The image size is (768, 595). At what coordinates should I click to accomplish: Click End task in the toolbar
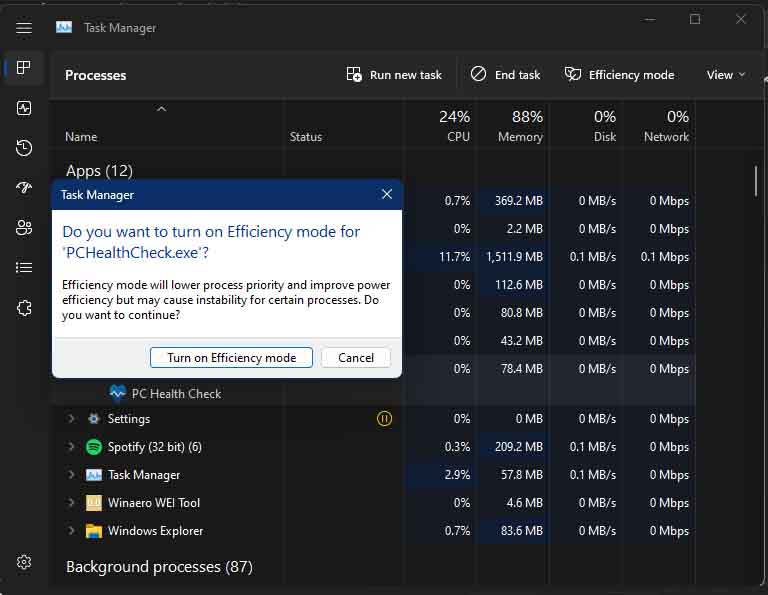pyautogui.click(x=505, y=75)
